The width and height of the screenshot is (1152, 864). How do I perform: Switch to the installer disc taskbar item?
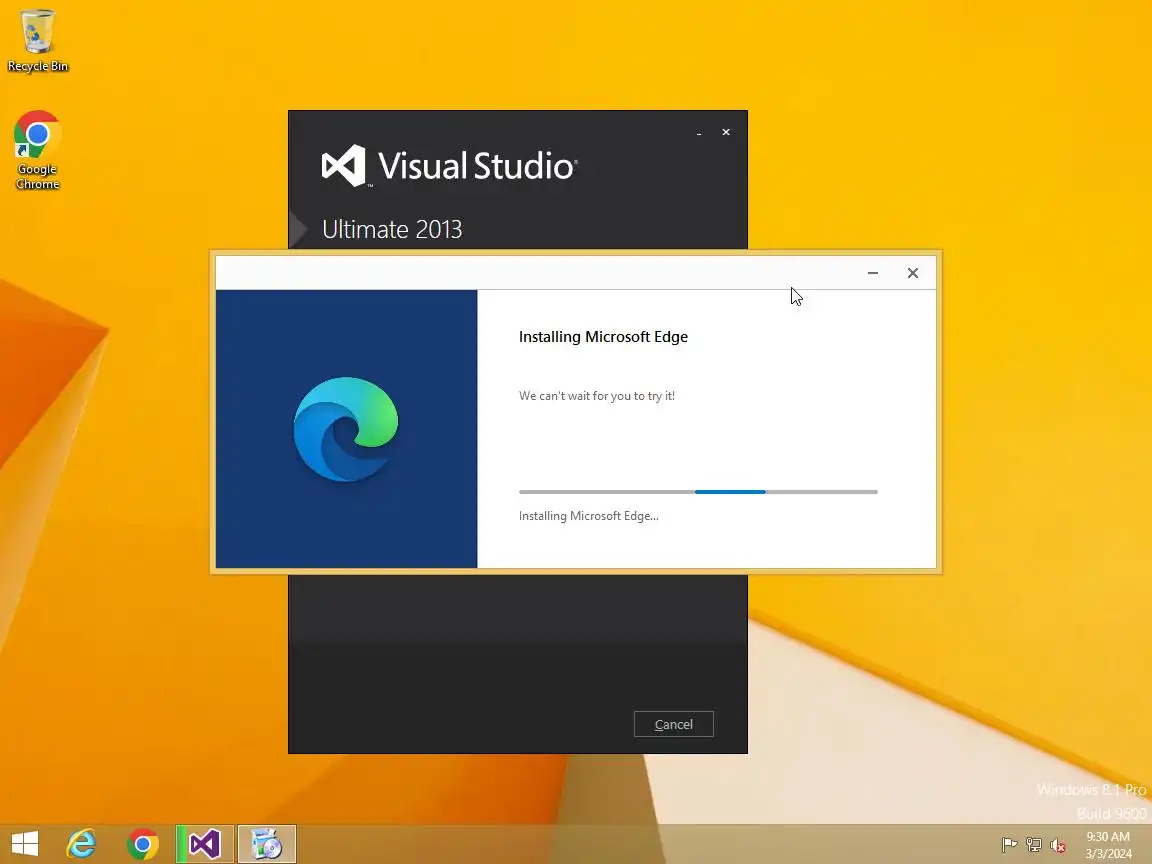(267, 843)
